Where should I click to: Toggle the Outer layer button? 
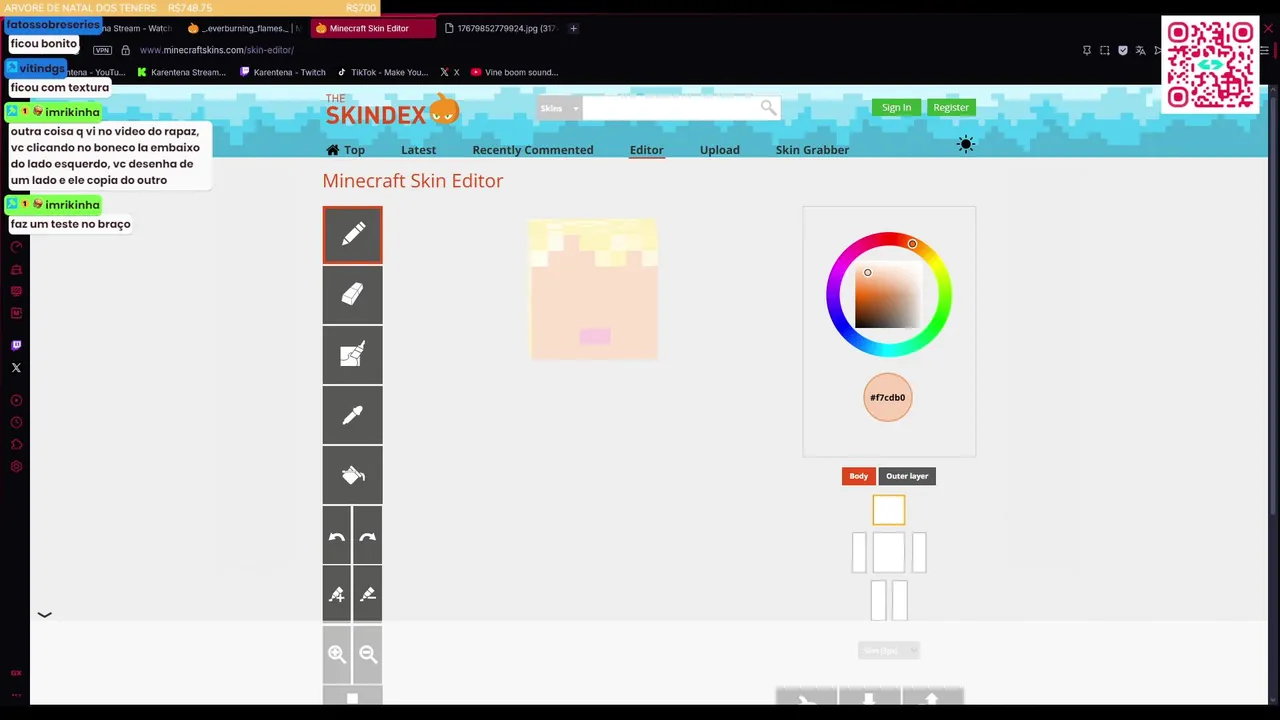point(907,476)
